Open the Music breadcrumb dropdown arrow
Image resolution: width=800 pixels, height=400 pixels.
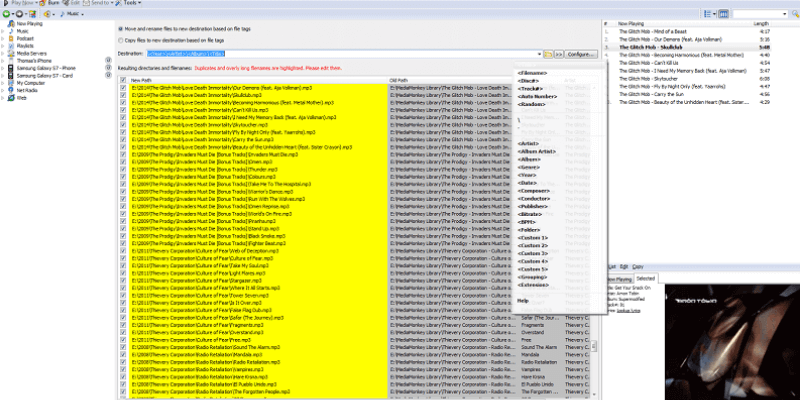[82, 14]
